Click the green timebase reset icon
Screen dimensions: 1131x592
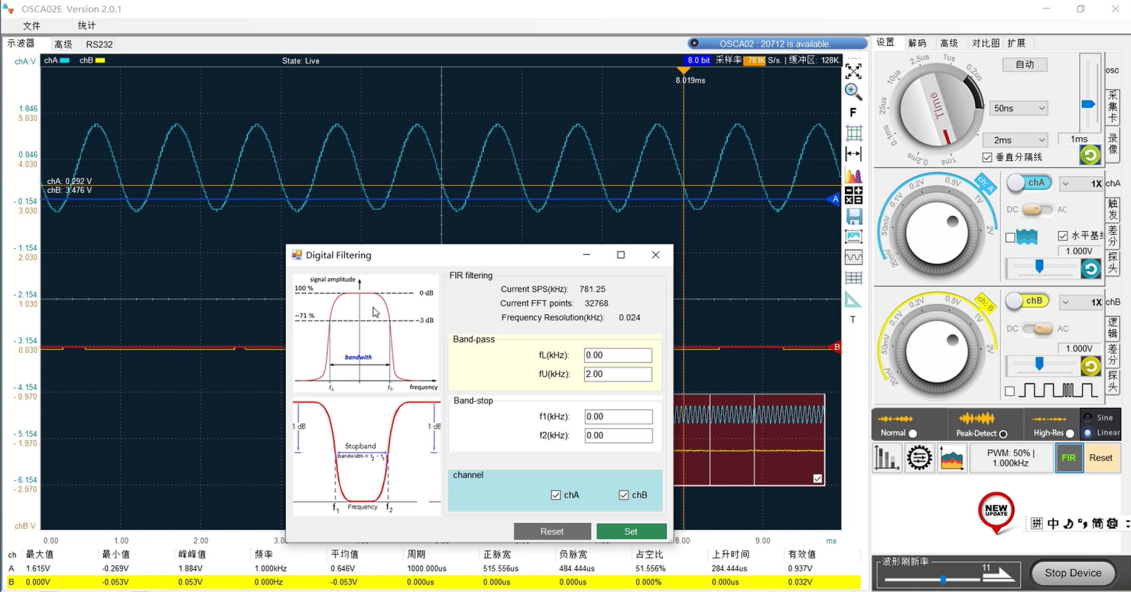1090,154
